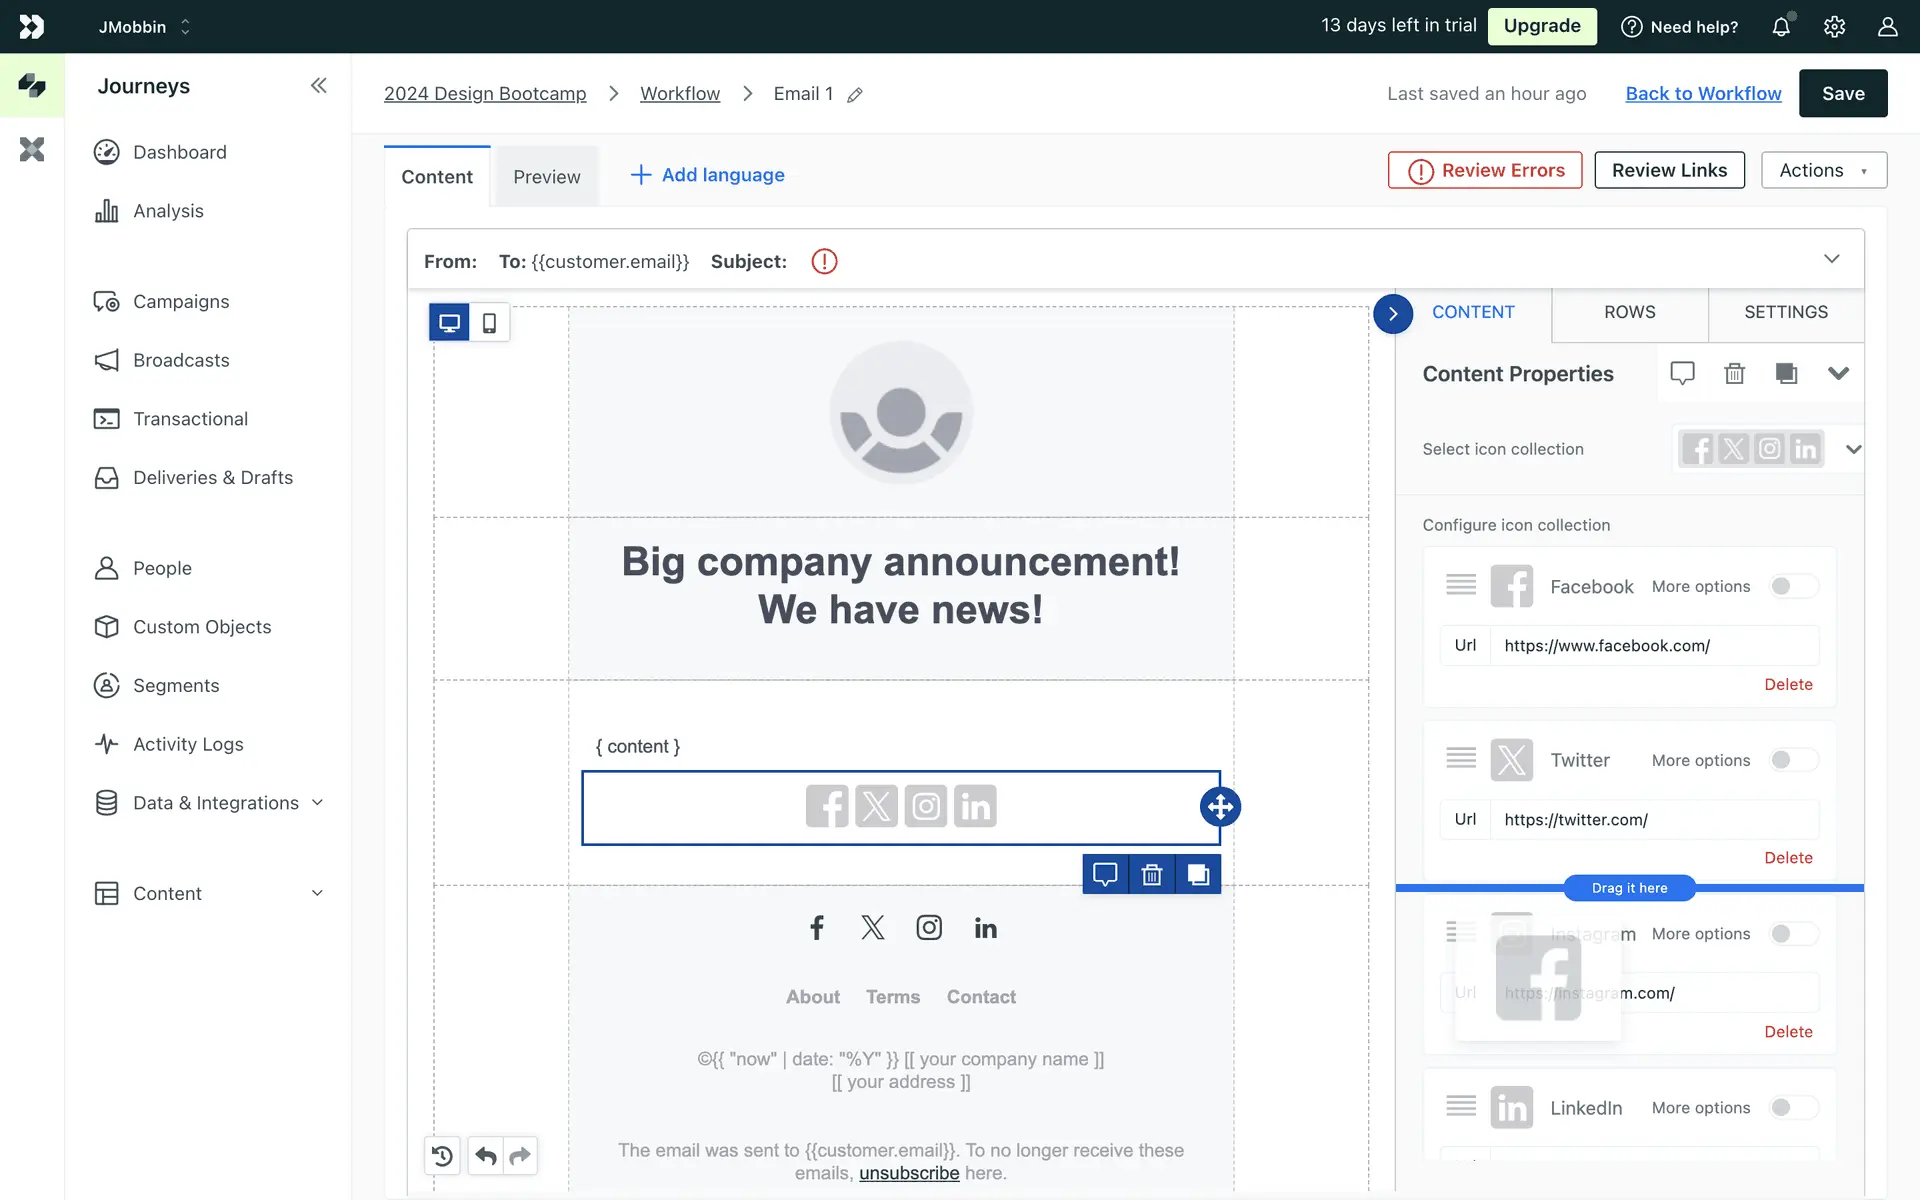Click pencil icon to rename Email 1

pyautogui.click(x=855, y=95)
